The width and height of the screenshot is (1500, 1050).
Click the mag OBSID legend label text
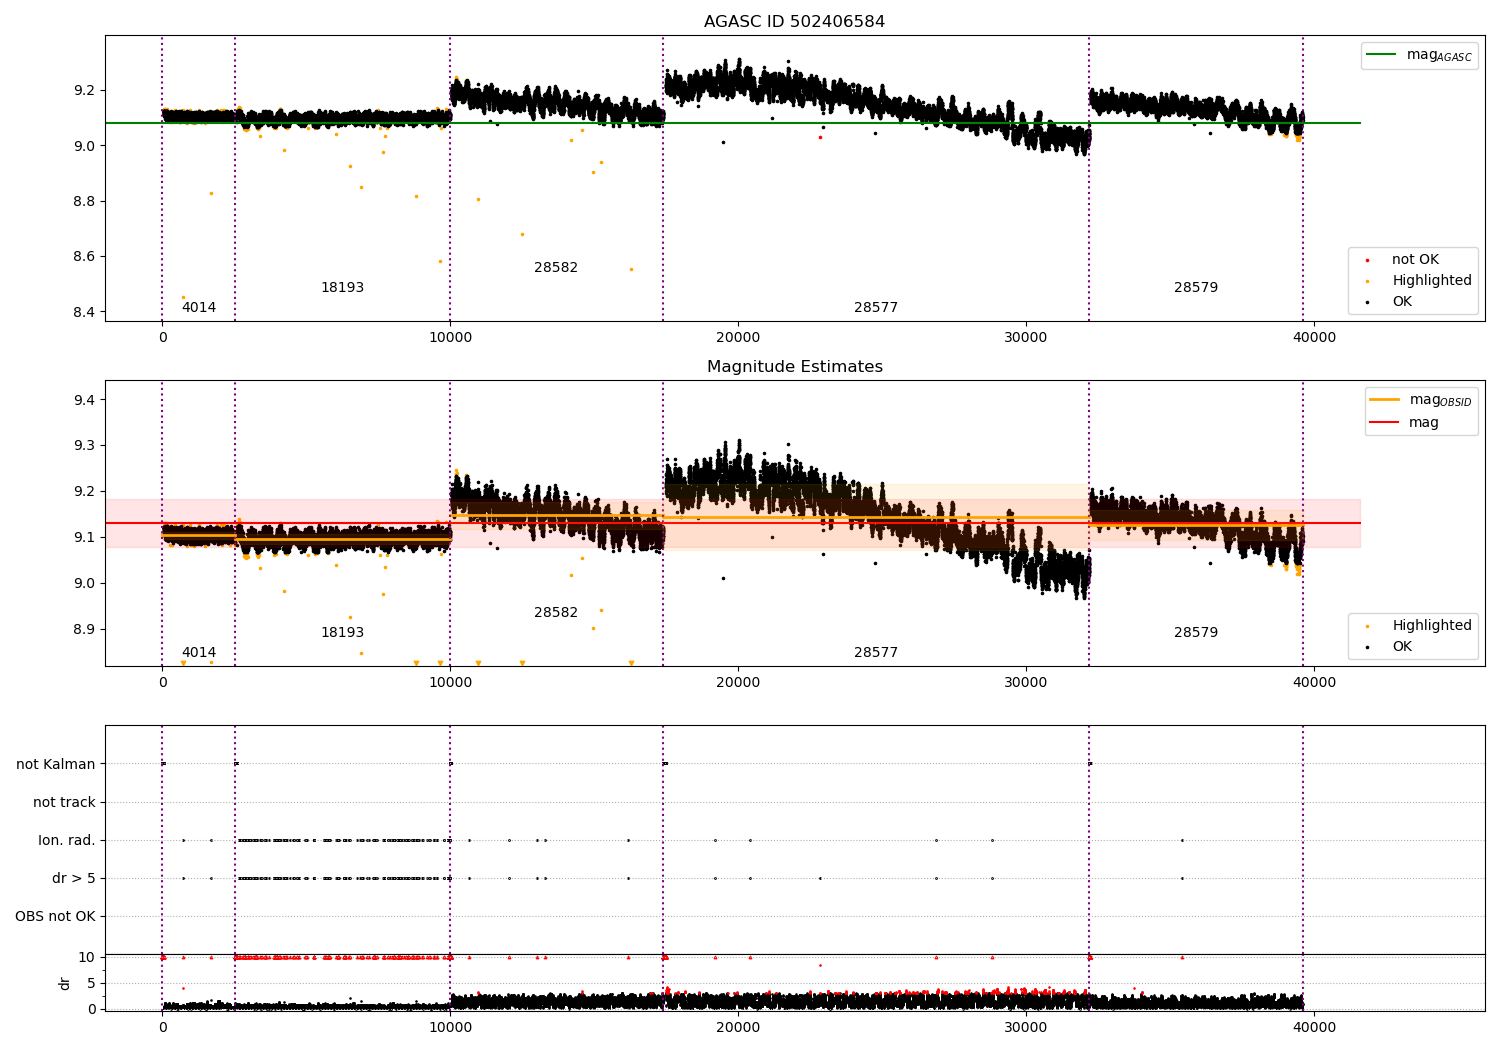(1440, 400)
